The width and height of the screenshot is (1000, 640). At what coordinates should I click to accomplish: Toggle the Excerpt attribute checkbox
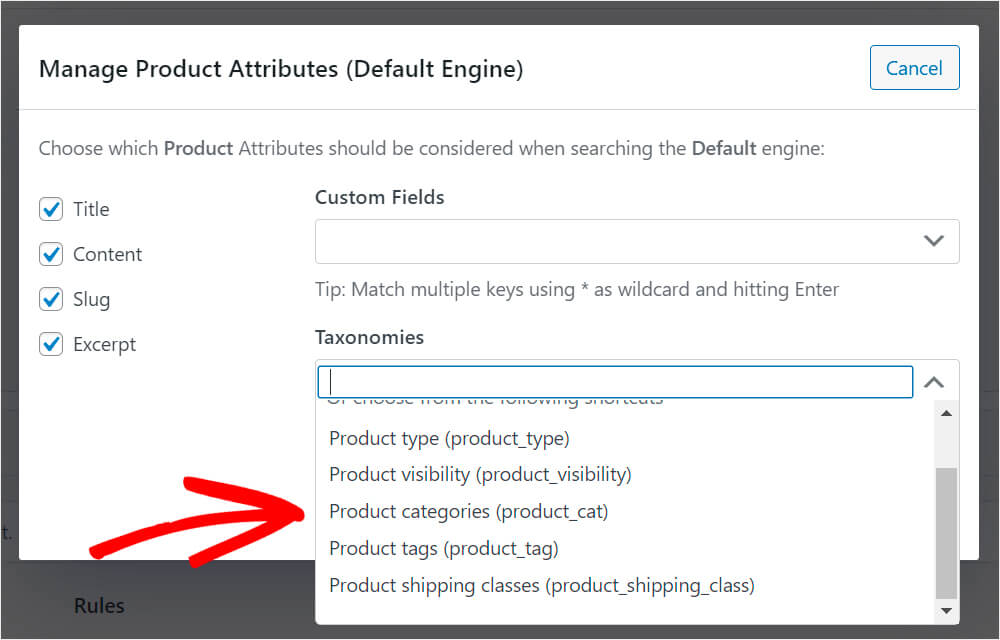(51, 344)
